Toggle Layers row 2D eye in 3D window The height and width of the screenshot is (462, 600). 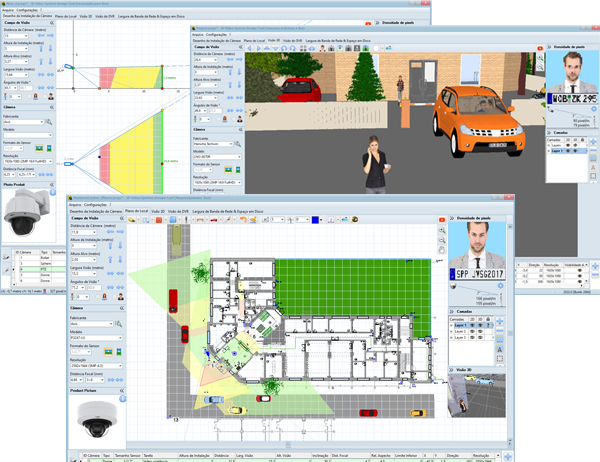[568, 145]
